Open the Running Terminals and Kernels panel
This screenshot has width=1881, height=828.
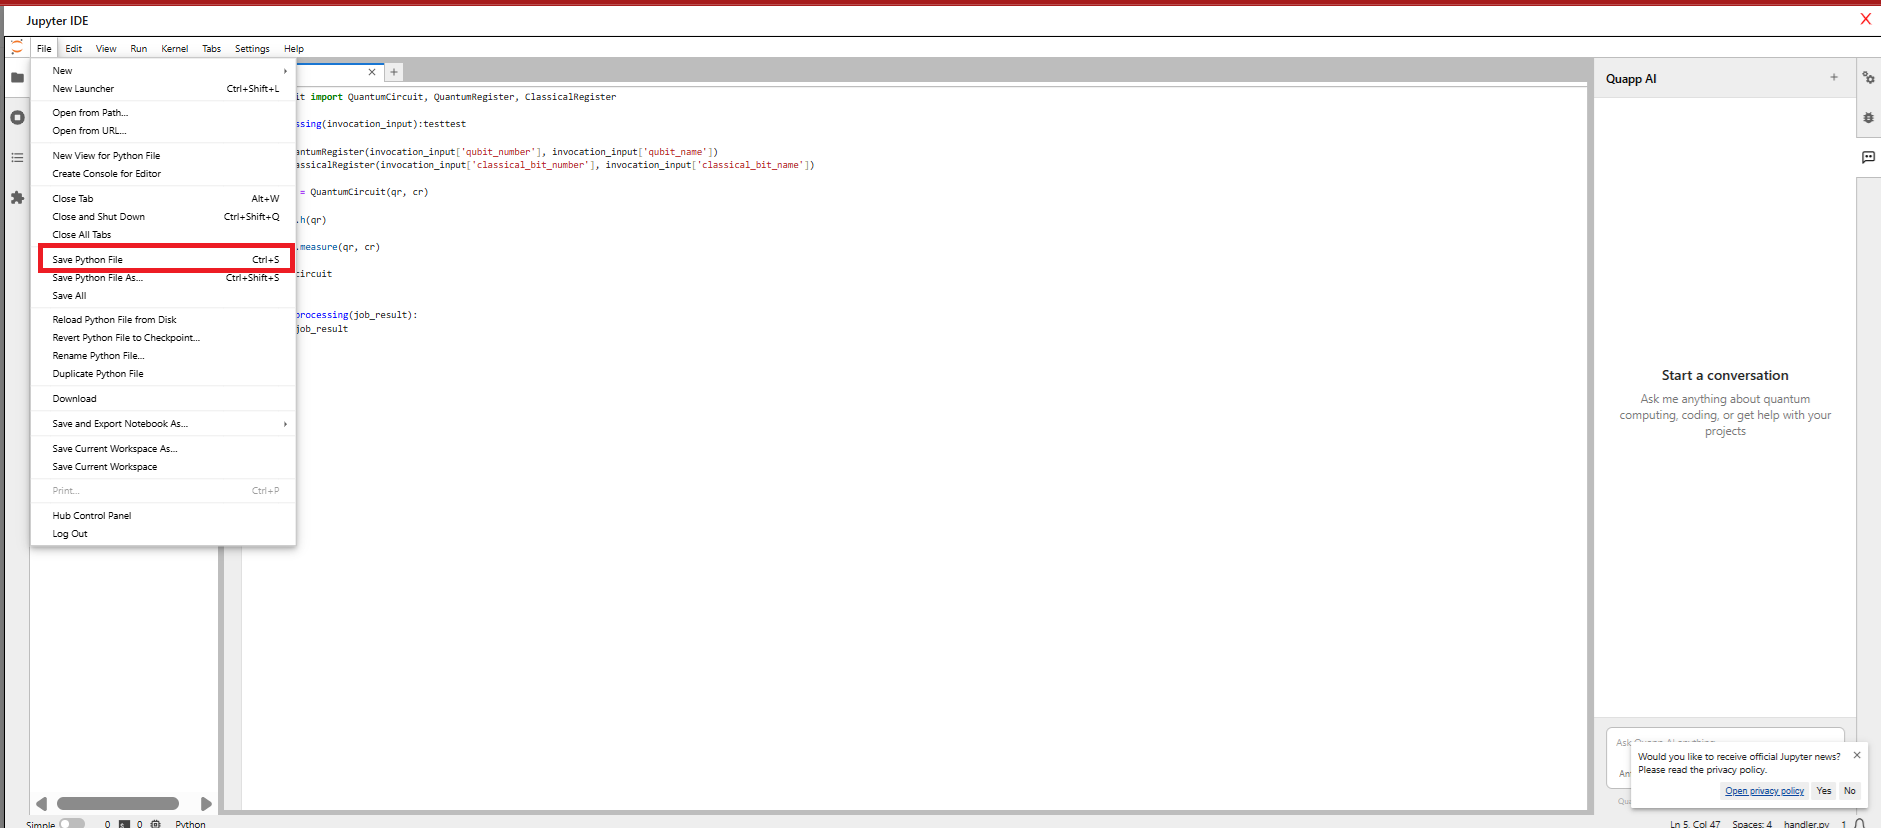click(x=17, y=118)
